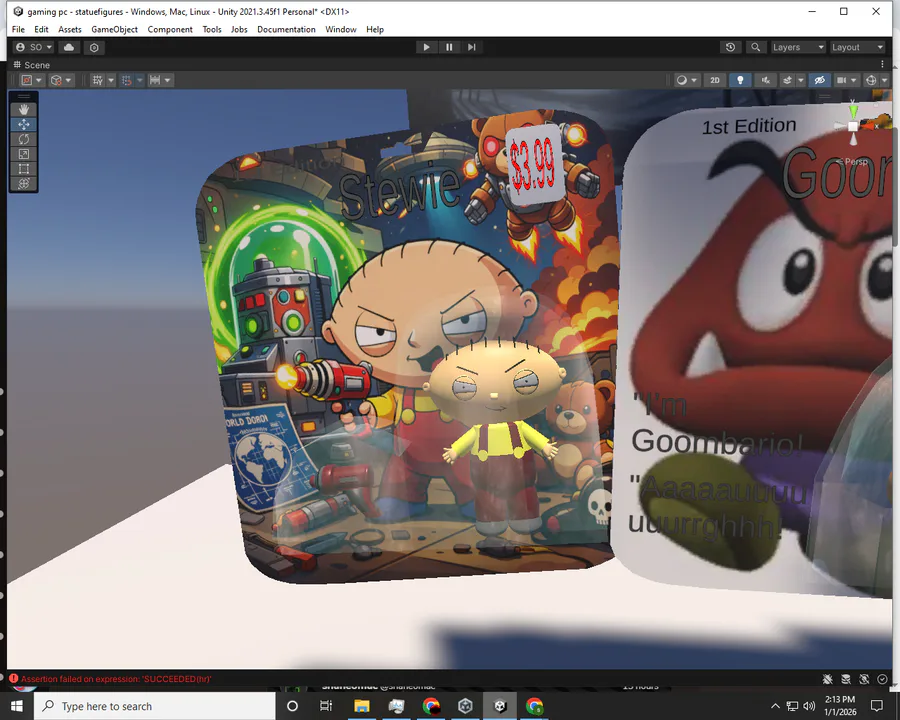Expand the scene camera dropdown arrow

[854, 80]
